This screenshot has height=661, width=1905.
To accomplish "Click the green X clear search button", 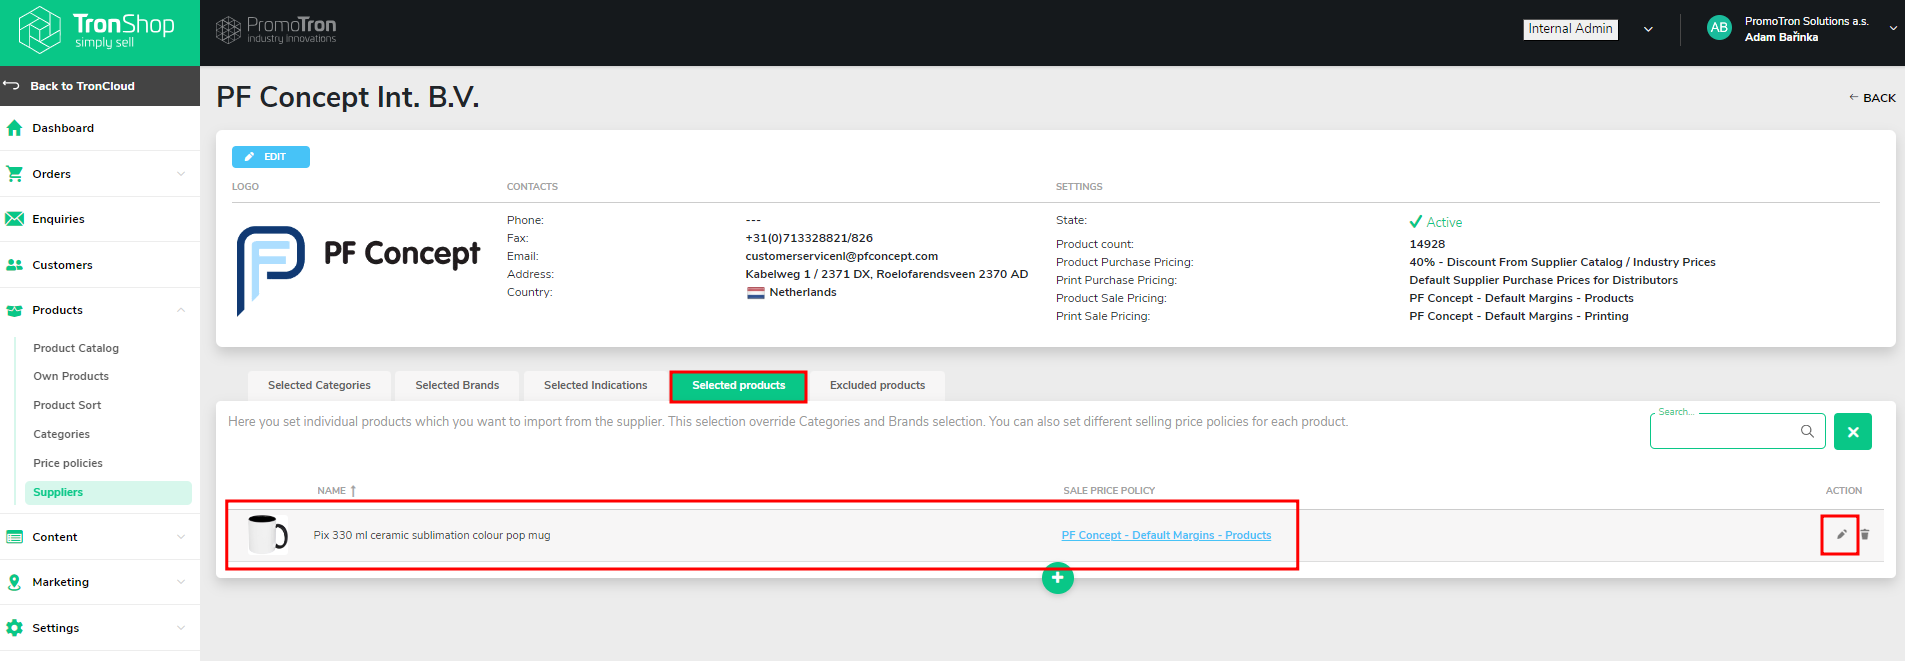I will [1853, 432].
